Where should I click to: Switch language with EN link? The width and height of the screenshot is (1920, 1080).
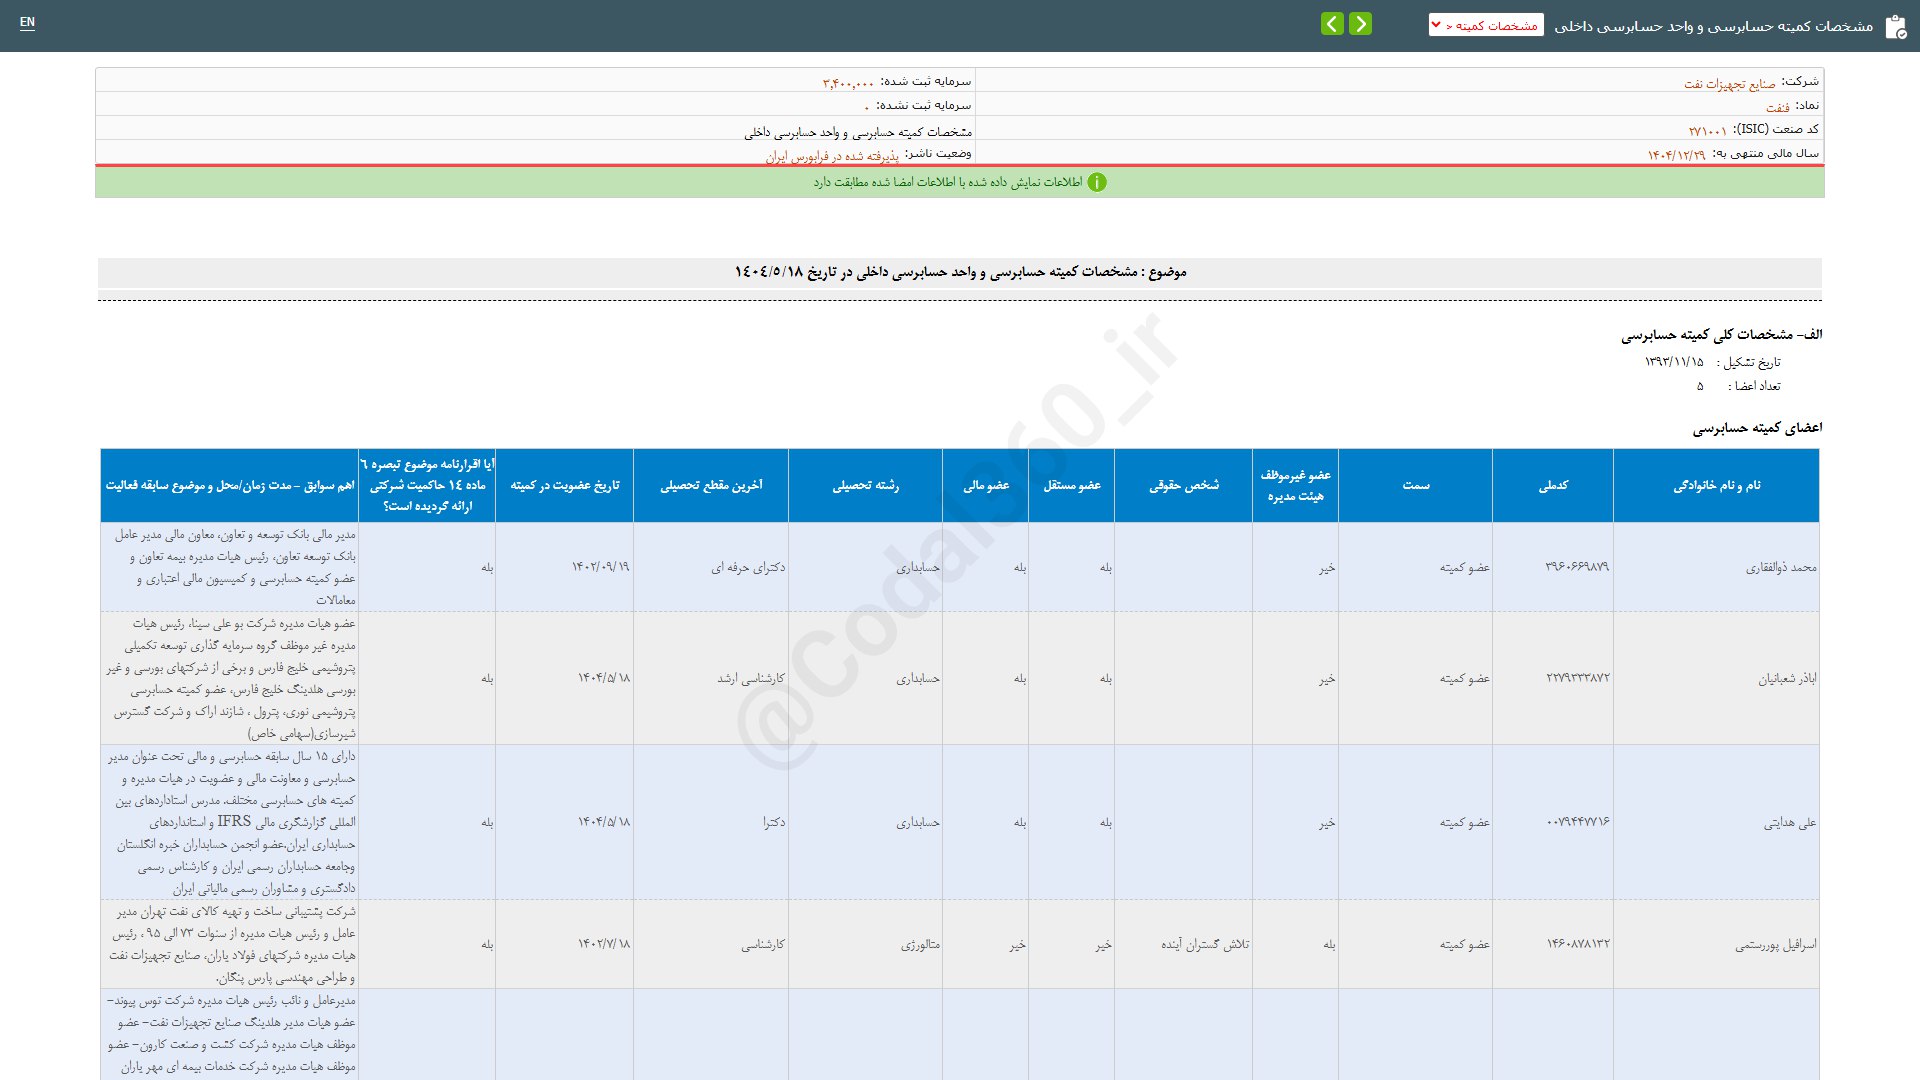pos(27,22)
